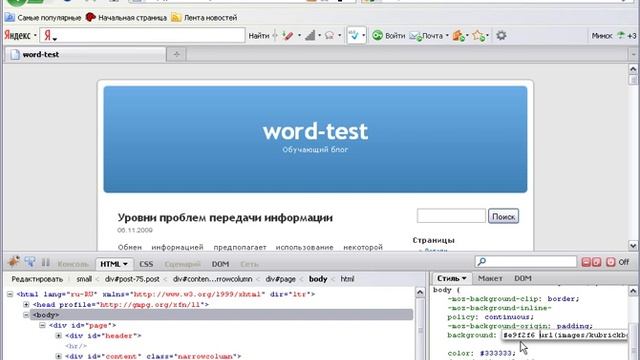
Task: Open Firebug HTML tab
Action: click(x=113, y=264)
